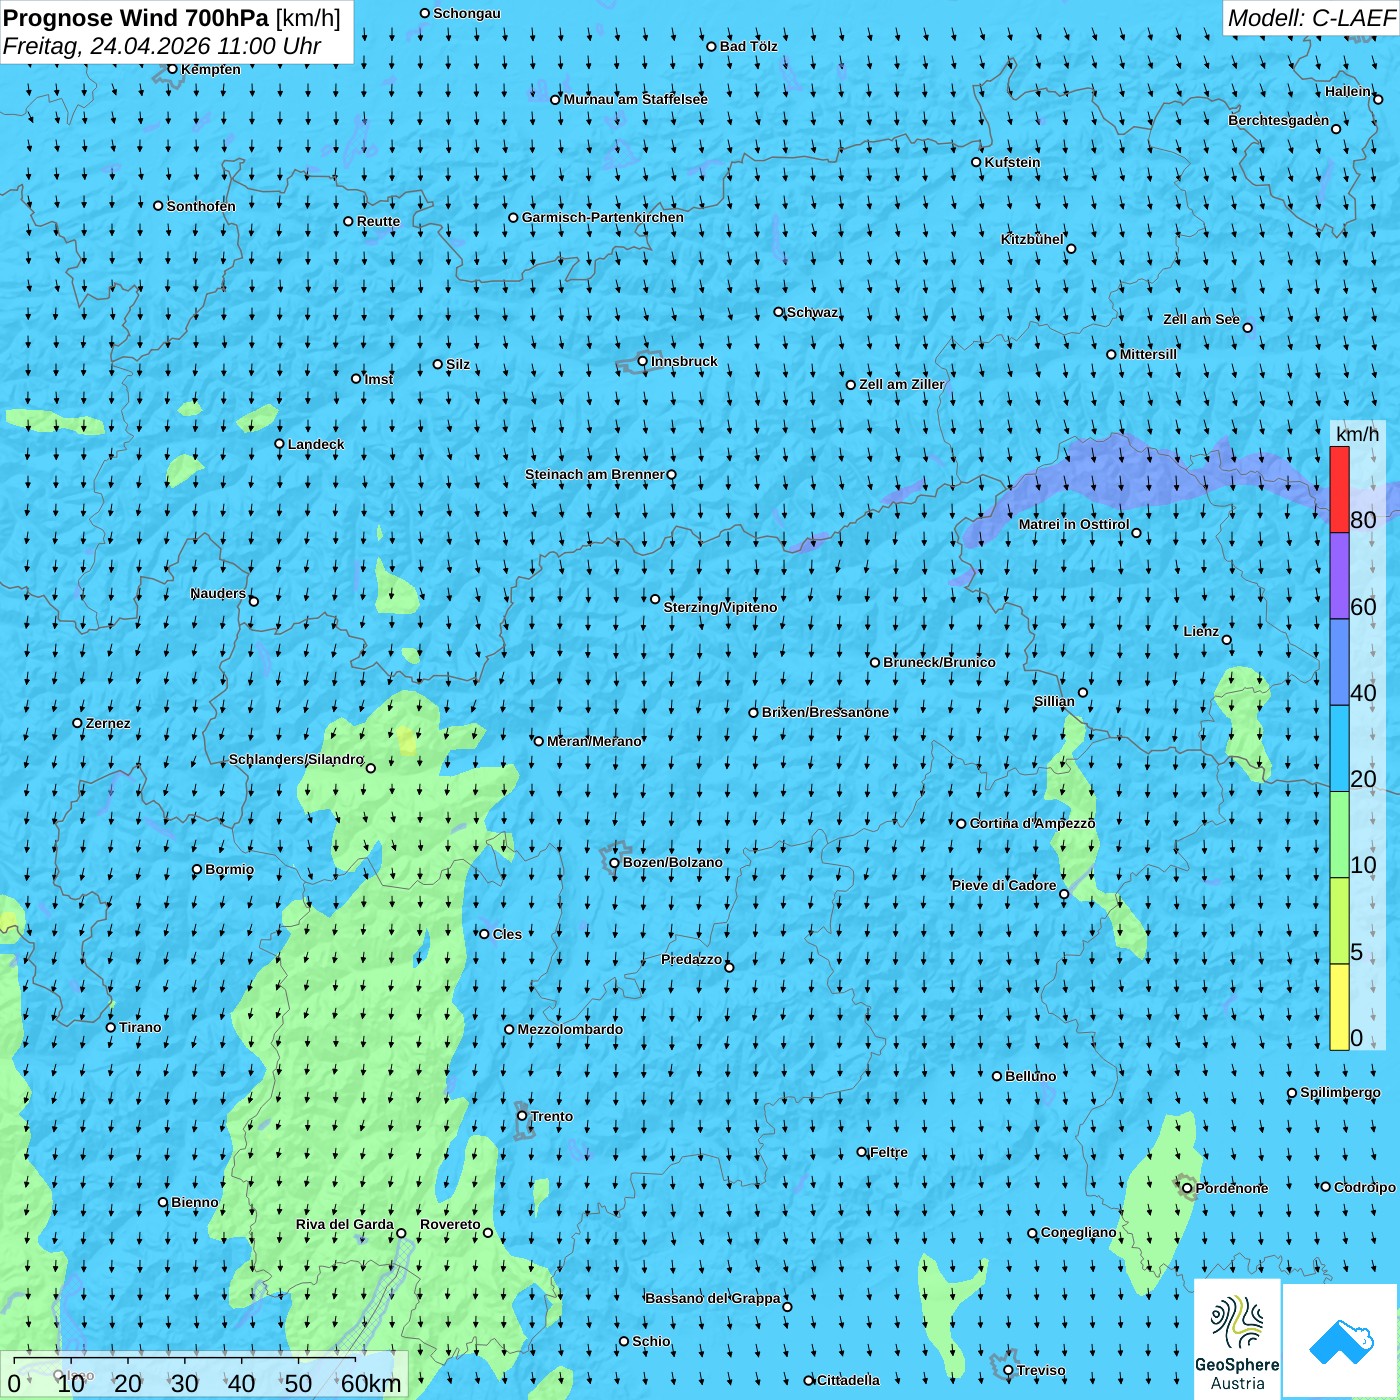Click the 'Mezzolombardo' label

pos(570,1029)
